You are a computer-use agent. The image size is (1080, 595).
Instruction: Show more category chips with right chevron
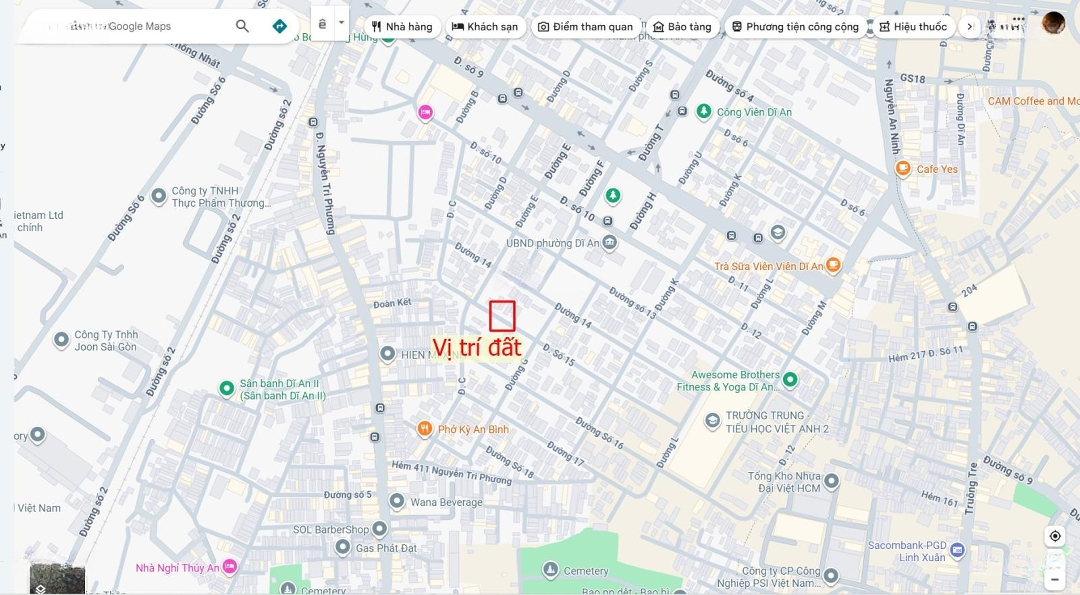(970, 27)
